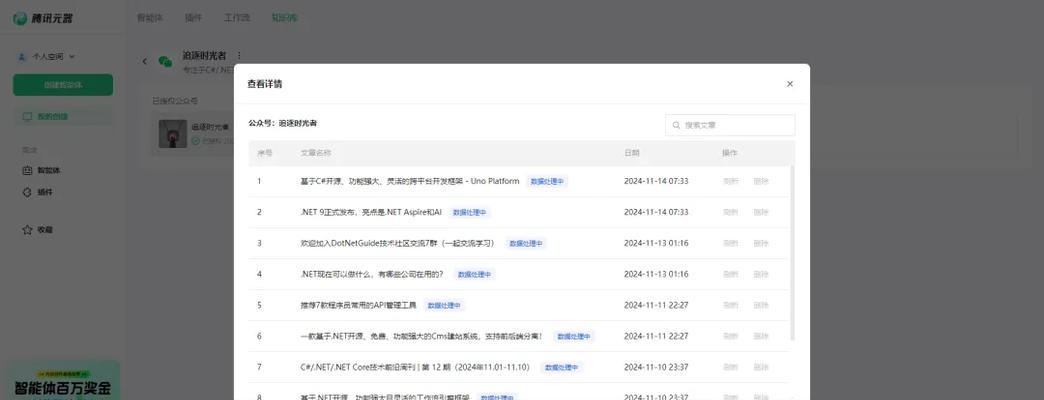The width and height of the screenshot is (1044, 400).
Task: Click the 文章名称 column header
Action: (x=316, y=153)
